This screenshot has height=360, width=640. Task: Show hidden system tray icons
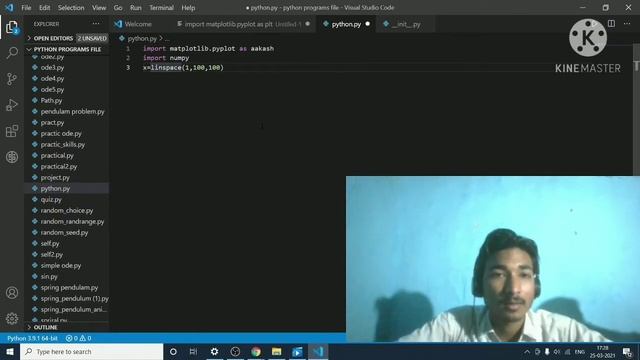coord(527,351)
